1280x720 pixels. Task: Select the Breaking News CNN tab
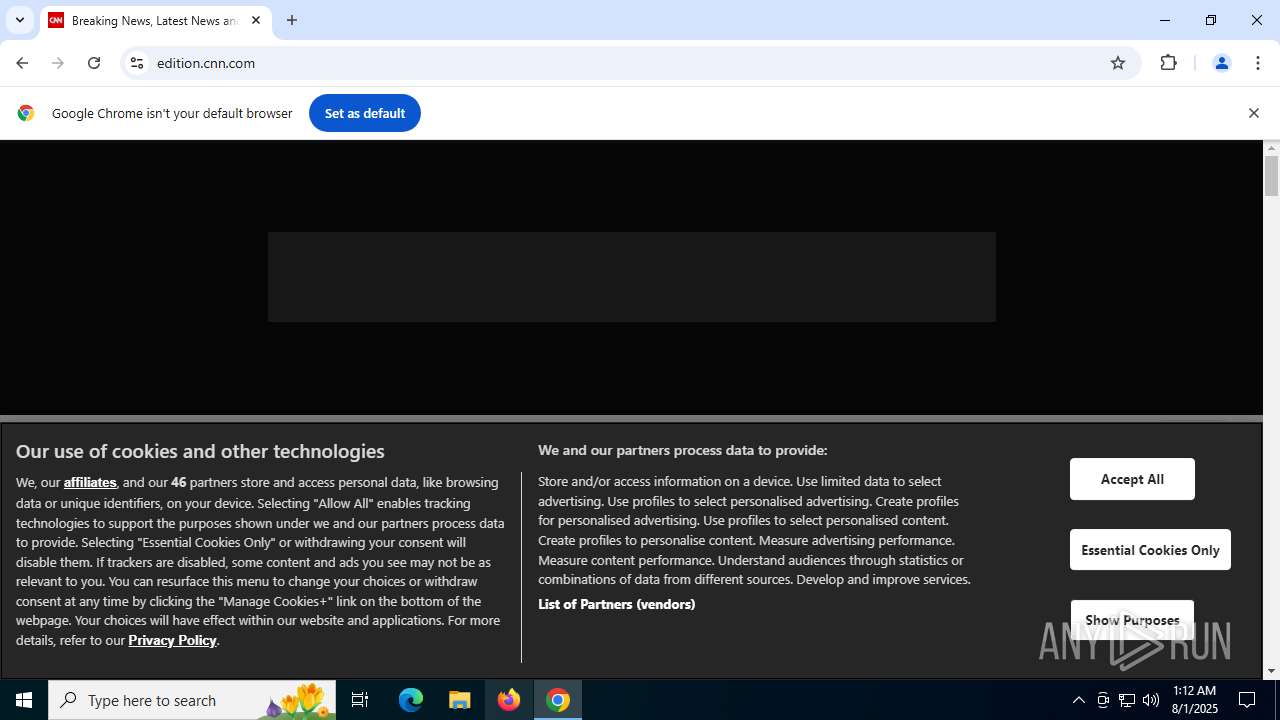pyautogui.click(x=155, y=20)
